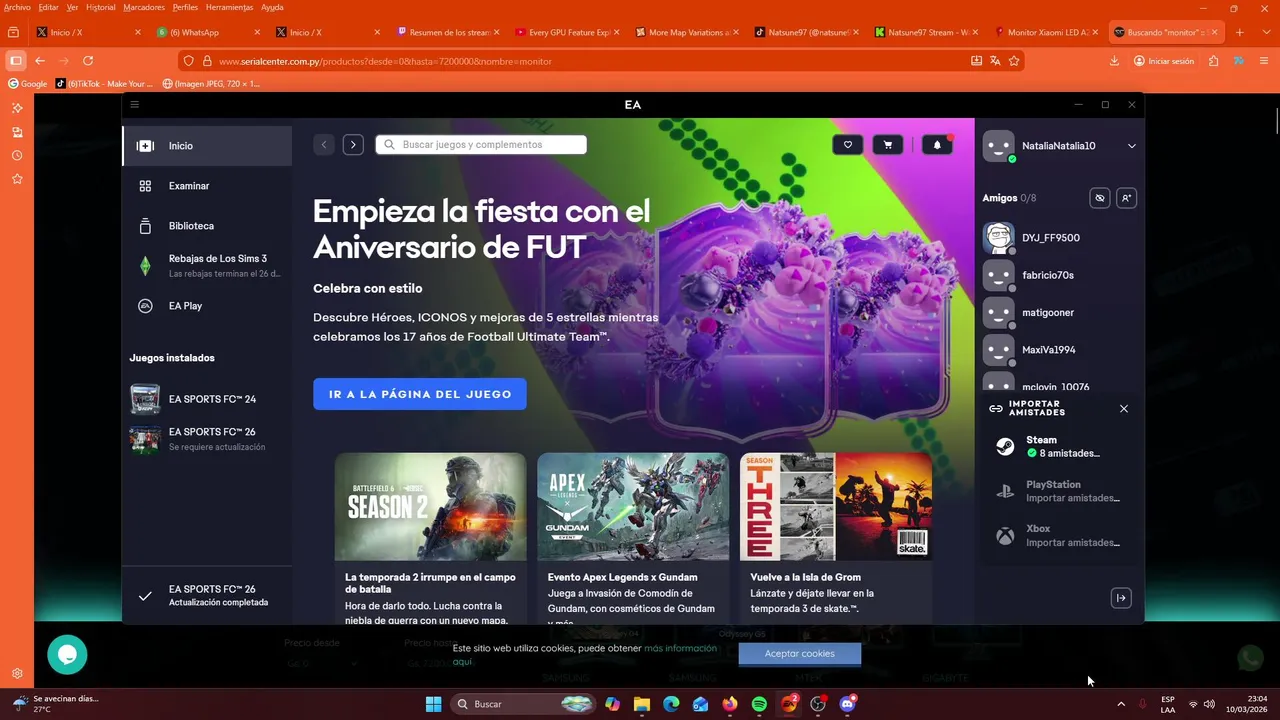This screenshot has width=1280, height=720.
Task: Open Rebajas de Los Sims 3
Action: point(207,266)
